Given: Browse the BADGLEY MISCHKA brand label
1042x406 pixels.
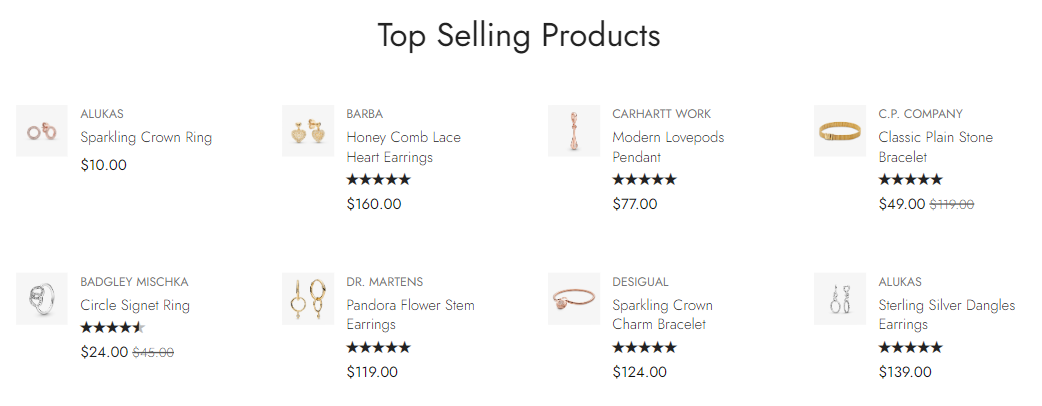Looking at the screenshot, I should pos(134,282).
